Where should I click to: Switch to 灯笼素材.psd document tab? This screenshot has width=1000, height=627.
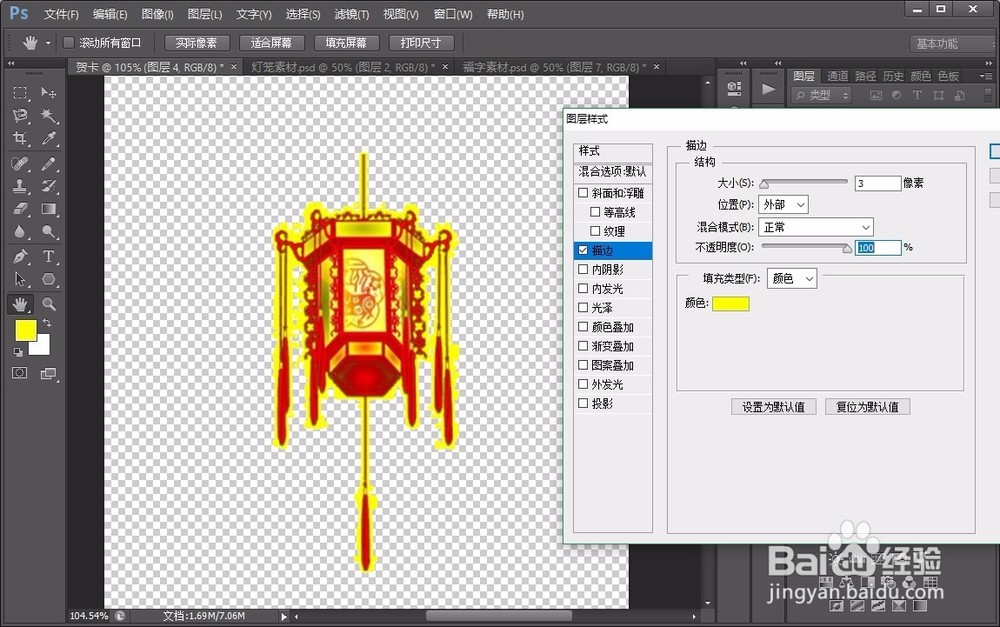[342, 67]
